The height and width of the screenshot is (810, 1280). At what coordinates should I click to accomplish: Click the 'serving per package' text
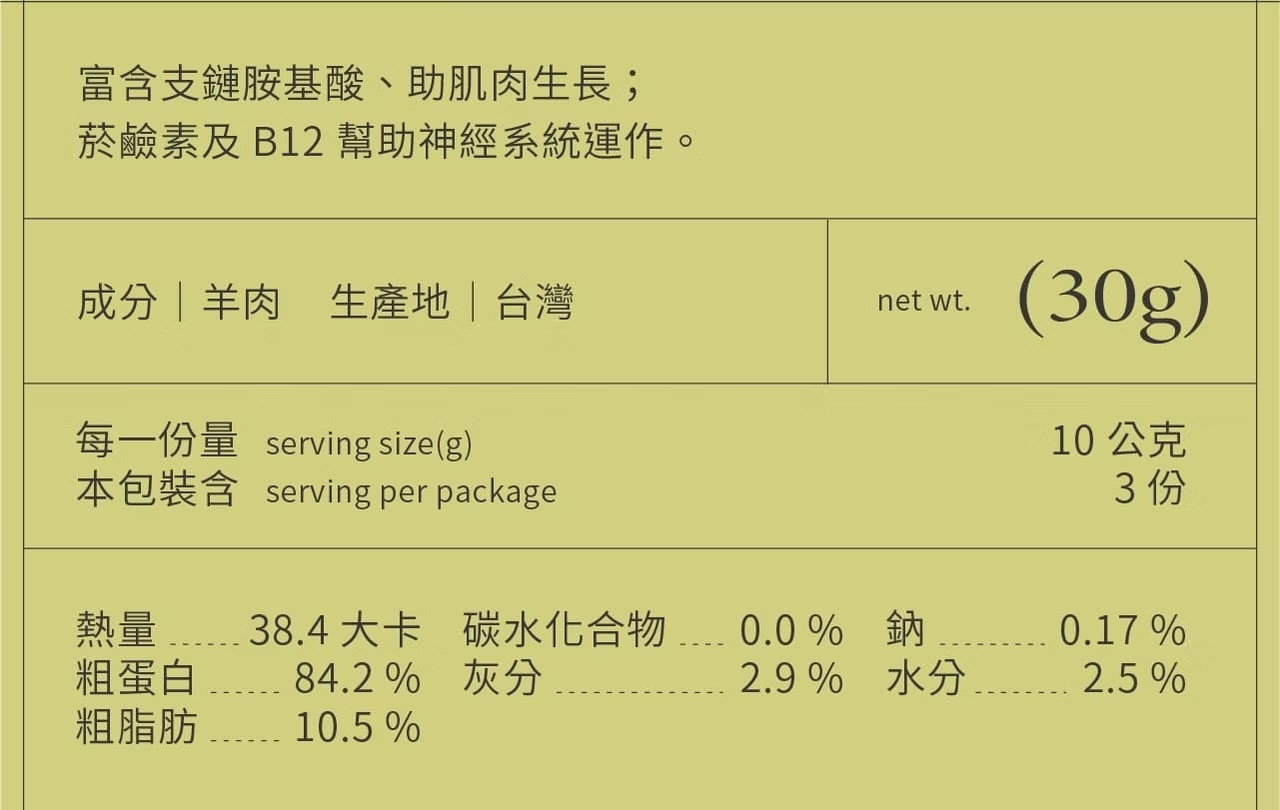411,492
